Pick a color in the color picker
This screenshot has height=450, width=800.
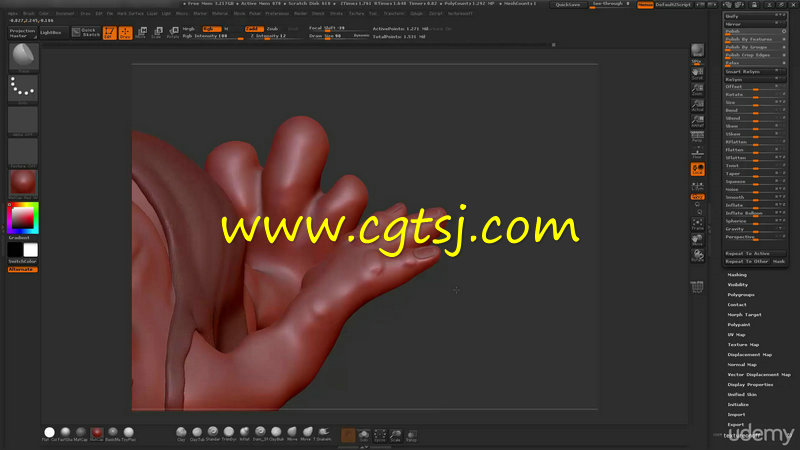pyautogui.click(x=23, y=218)
